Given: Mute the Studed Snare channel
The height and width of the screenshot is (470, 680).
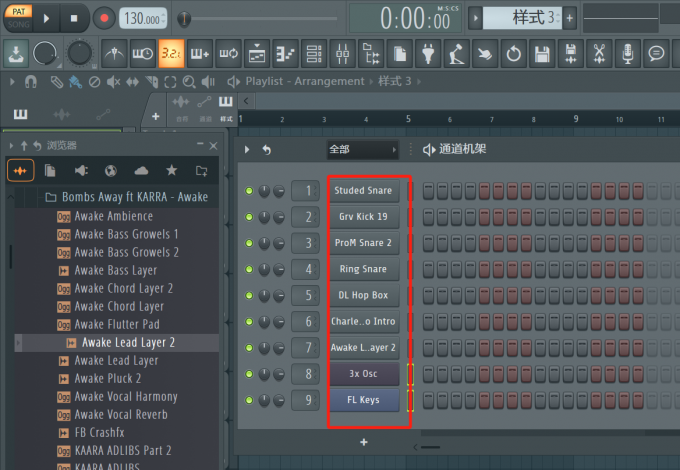Looking at the screenshot, I should pos(249,190).
